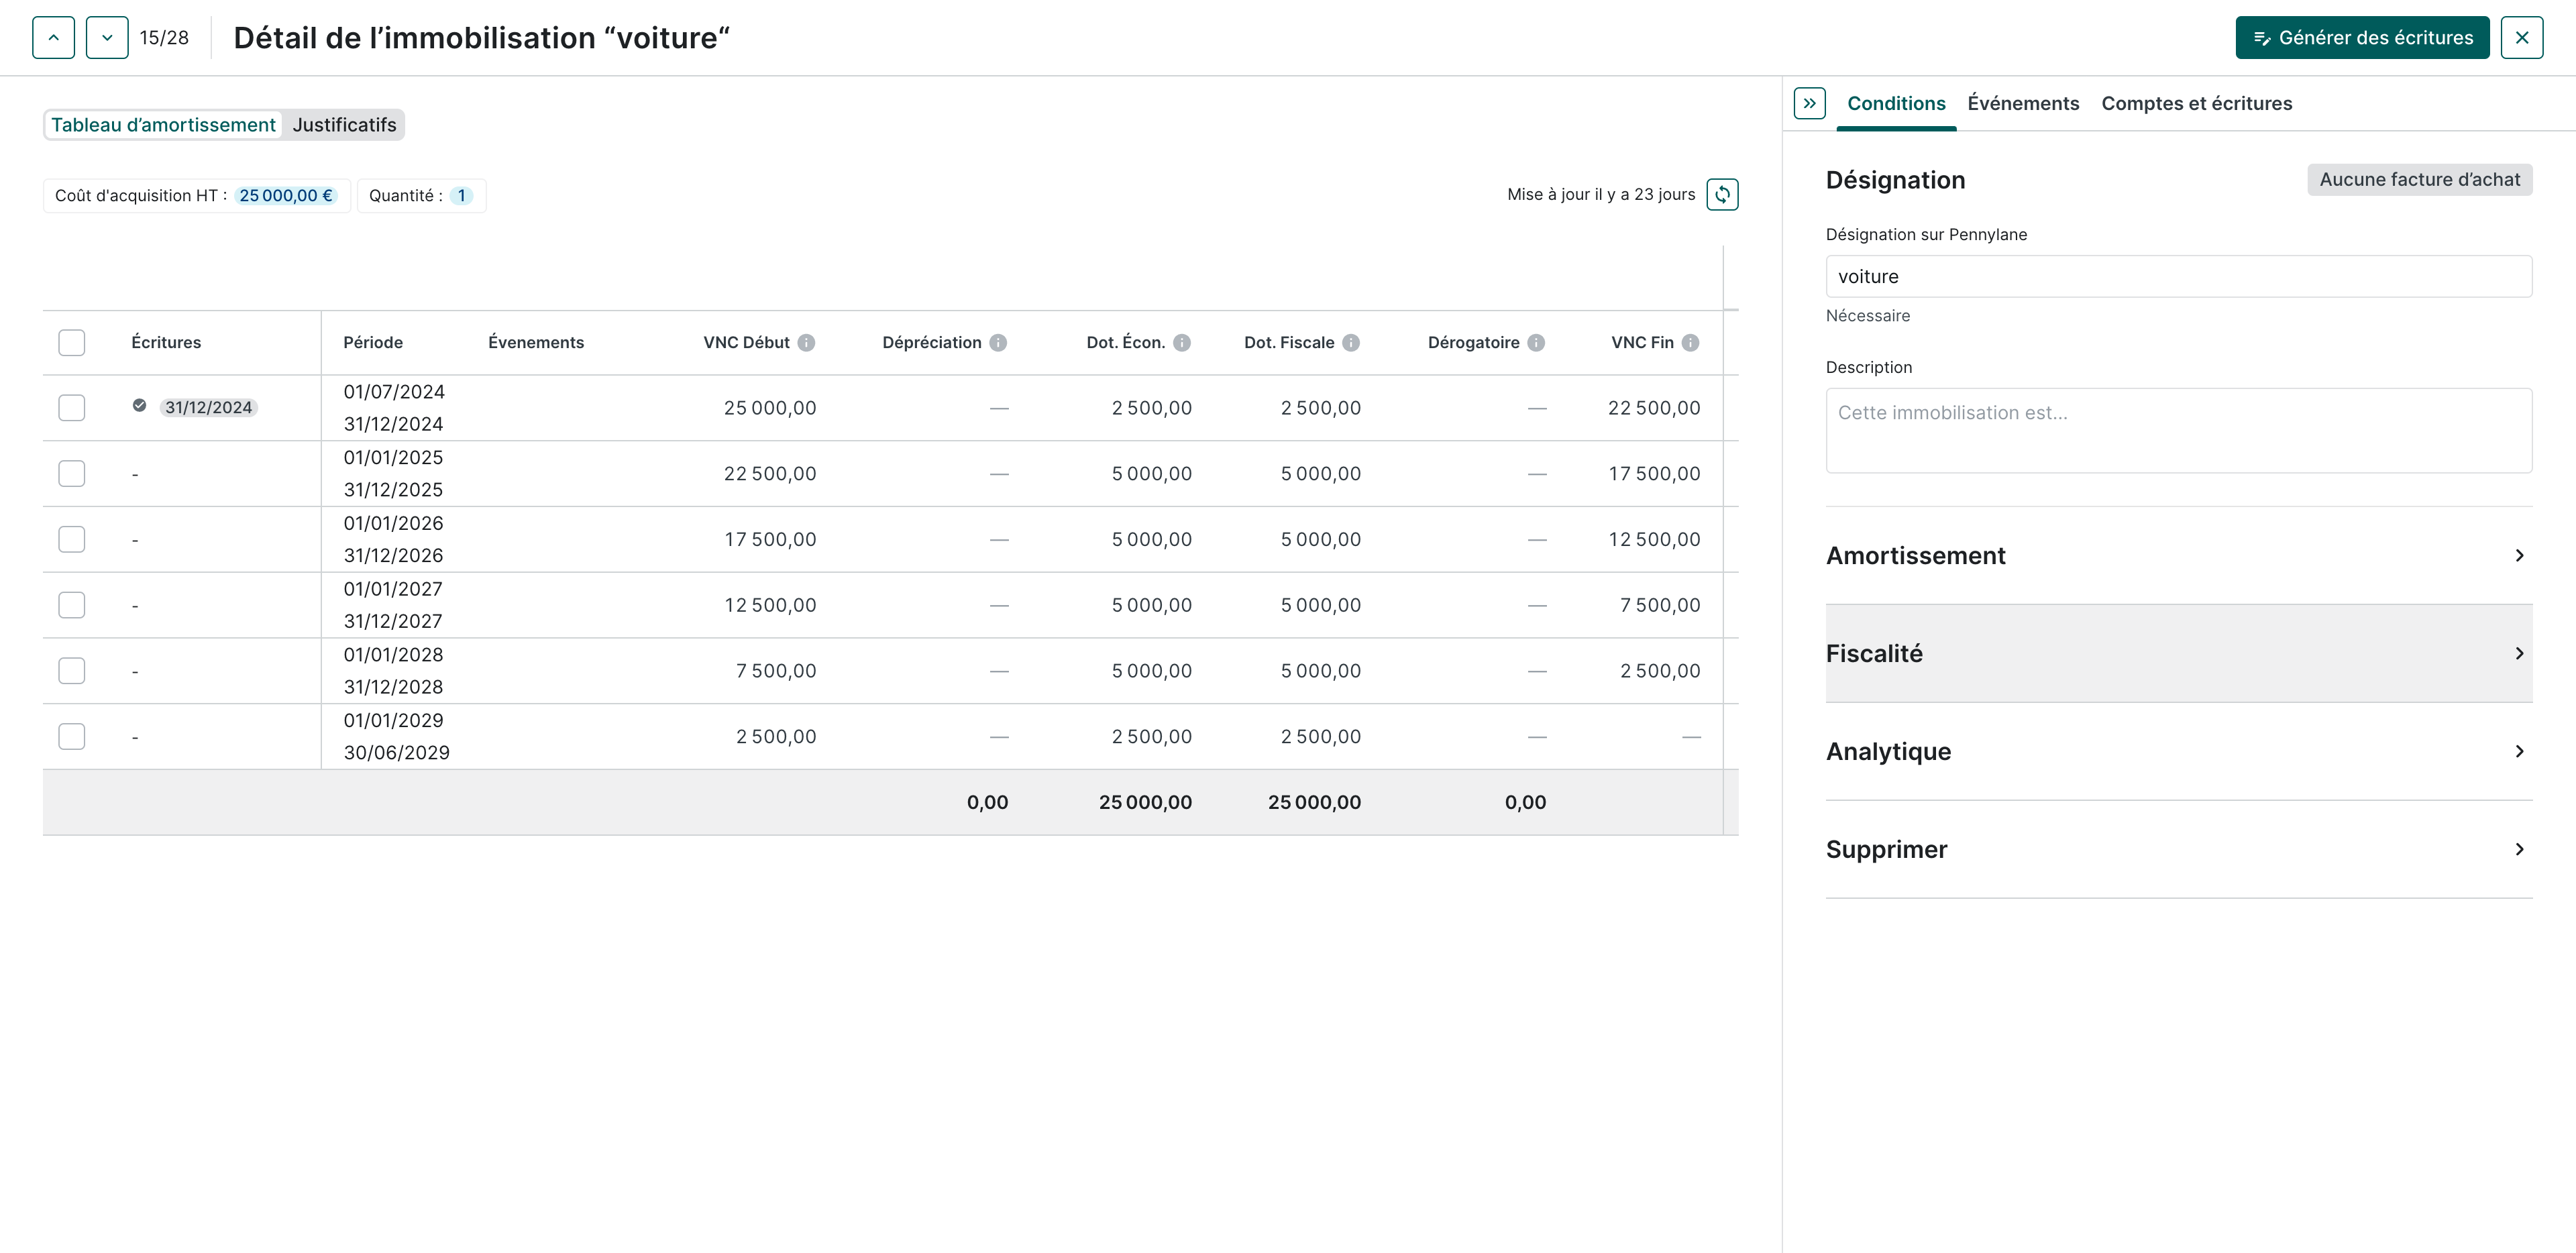Check the row for period 01/01/2026
Image resolution: width=2576 pixels, height=1253 pixels.
click(72, 540)
